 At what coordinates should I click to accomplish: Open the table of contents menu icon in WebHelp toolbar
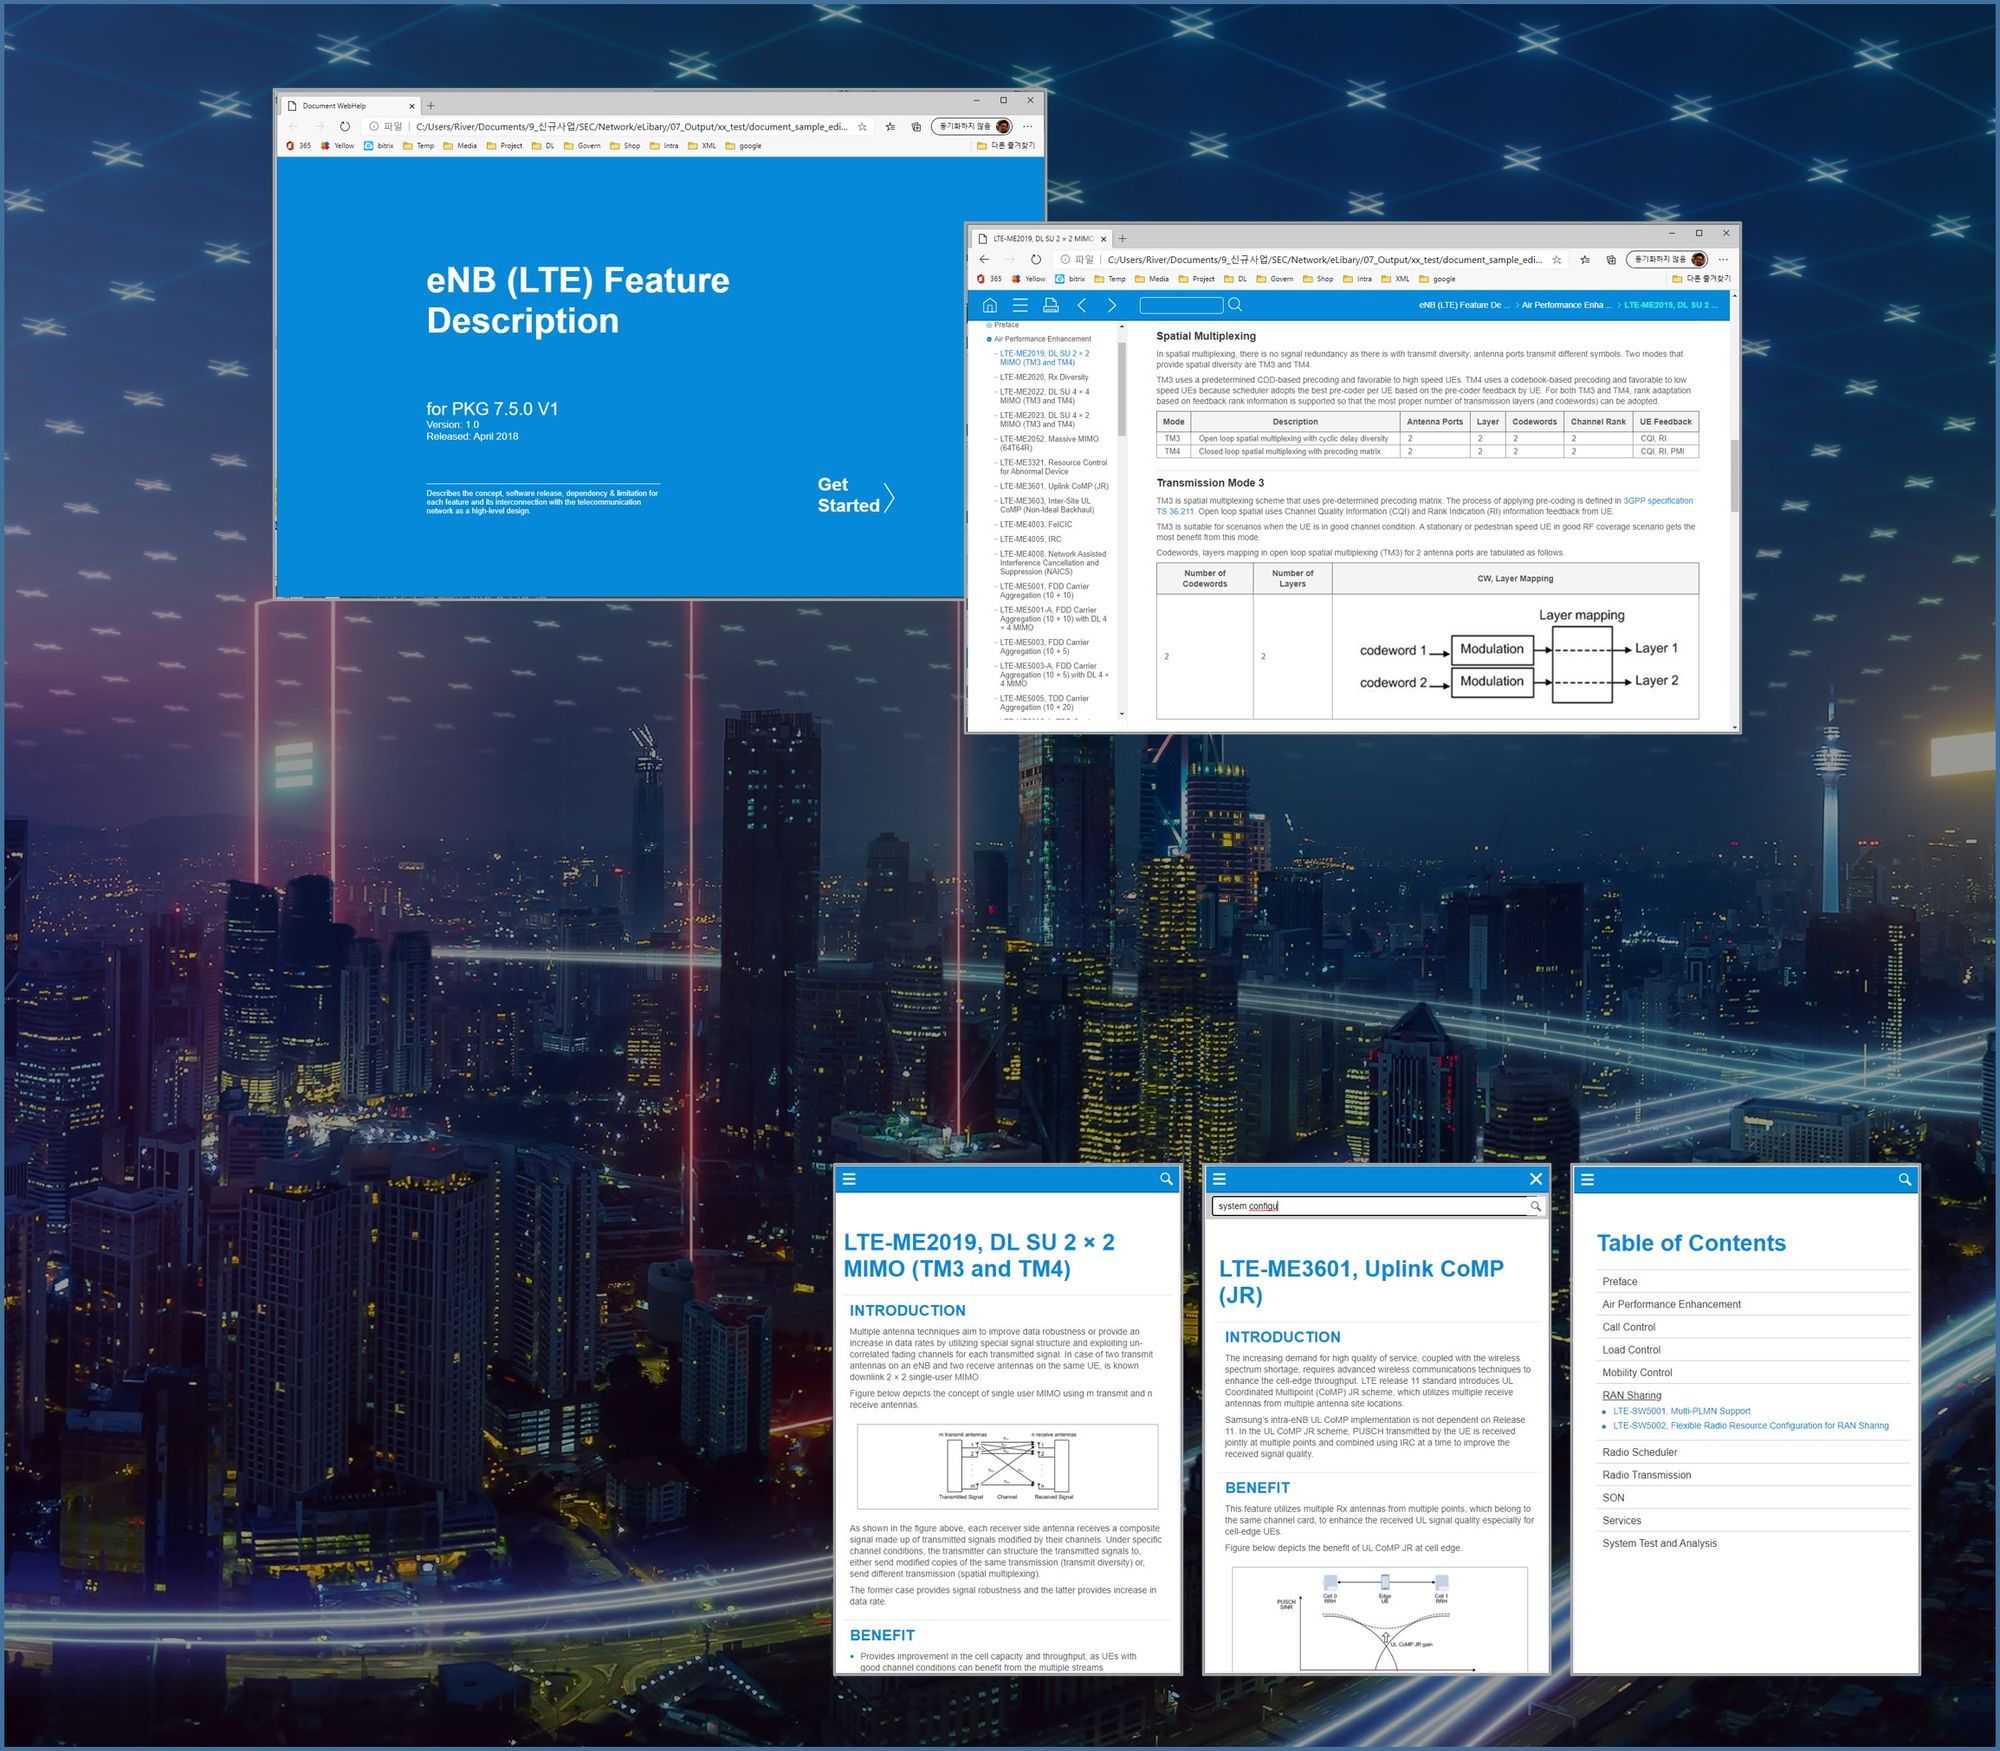click(x=1019, y=305)
